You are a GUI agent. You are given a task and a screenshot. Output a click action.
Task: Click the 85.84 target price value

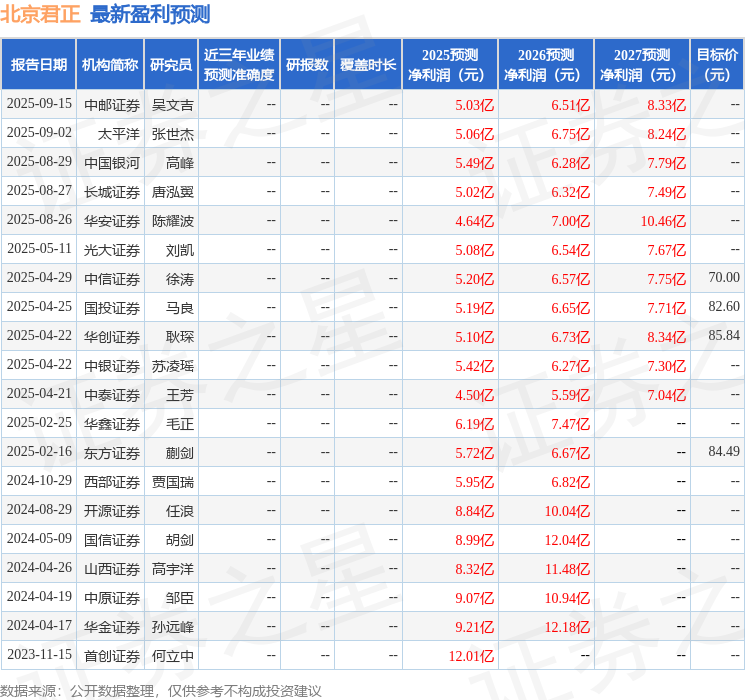(x=723, y=336)
